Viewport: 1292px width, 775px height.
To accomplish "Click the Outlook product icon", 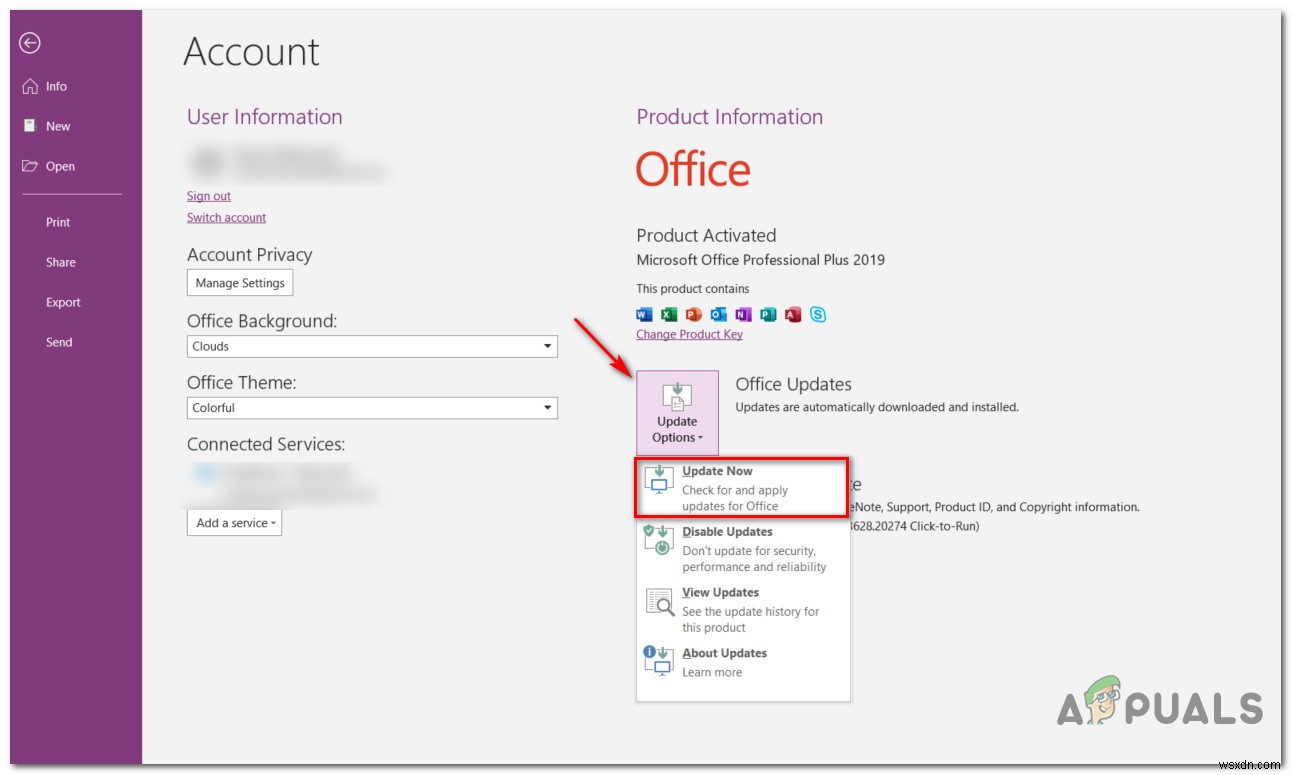I will pos(716,314).
